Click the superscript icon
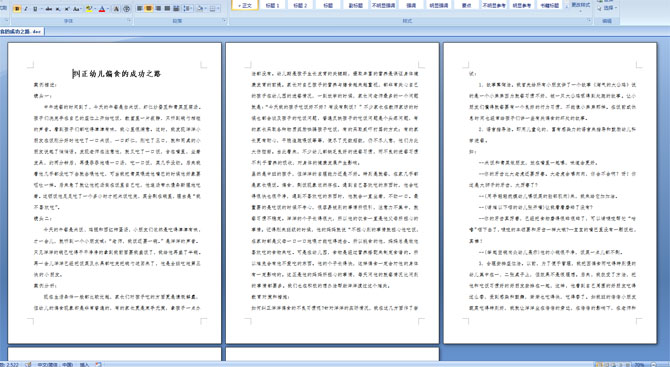 point(67,9)
